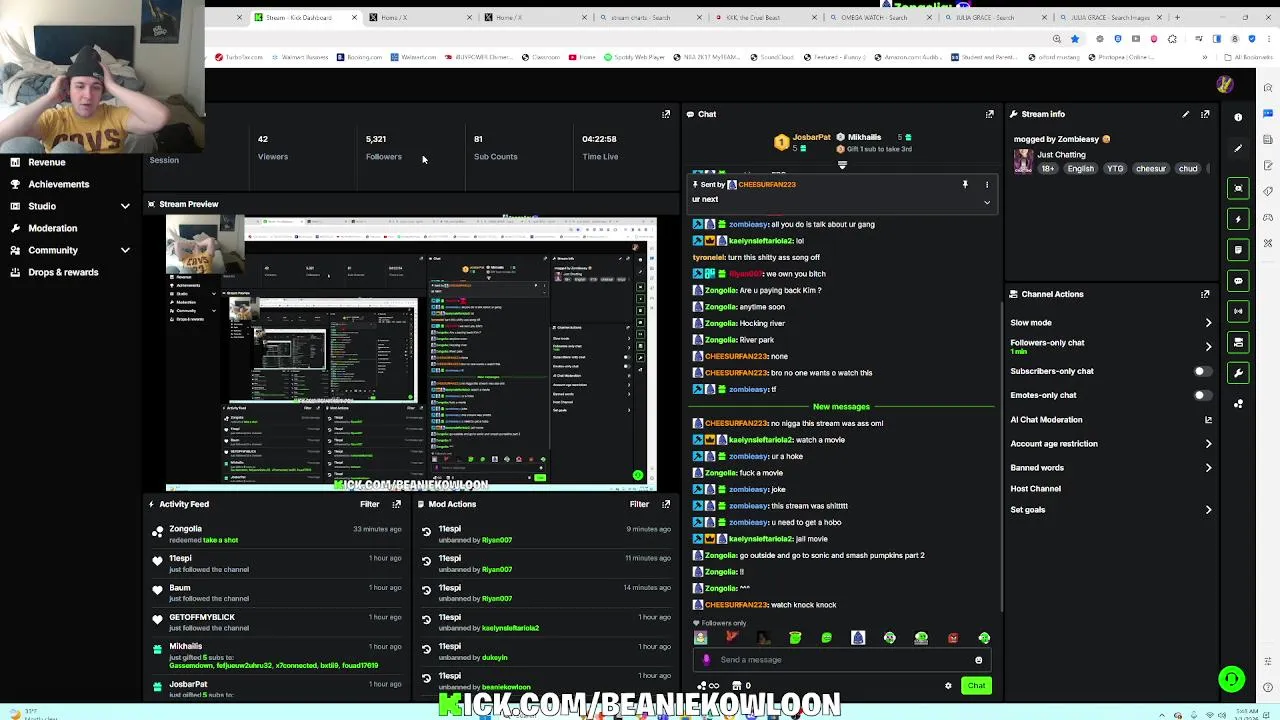This screenshot has height=720, width=1280.
Task: Open Banned words settings arrow
Action: pyautogui.click(x=1208, y=468)
